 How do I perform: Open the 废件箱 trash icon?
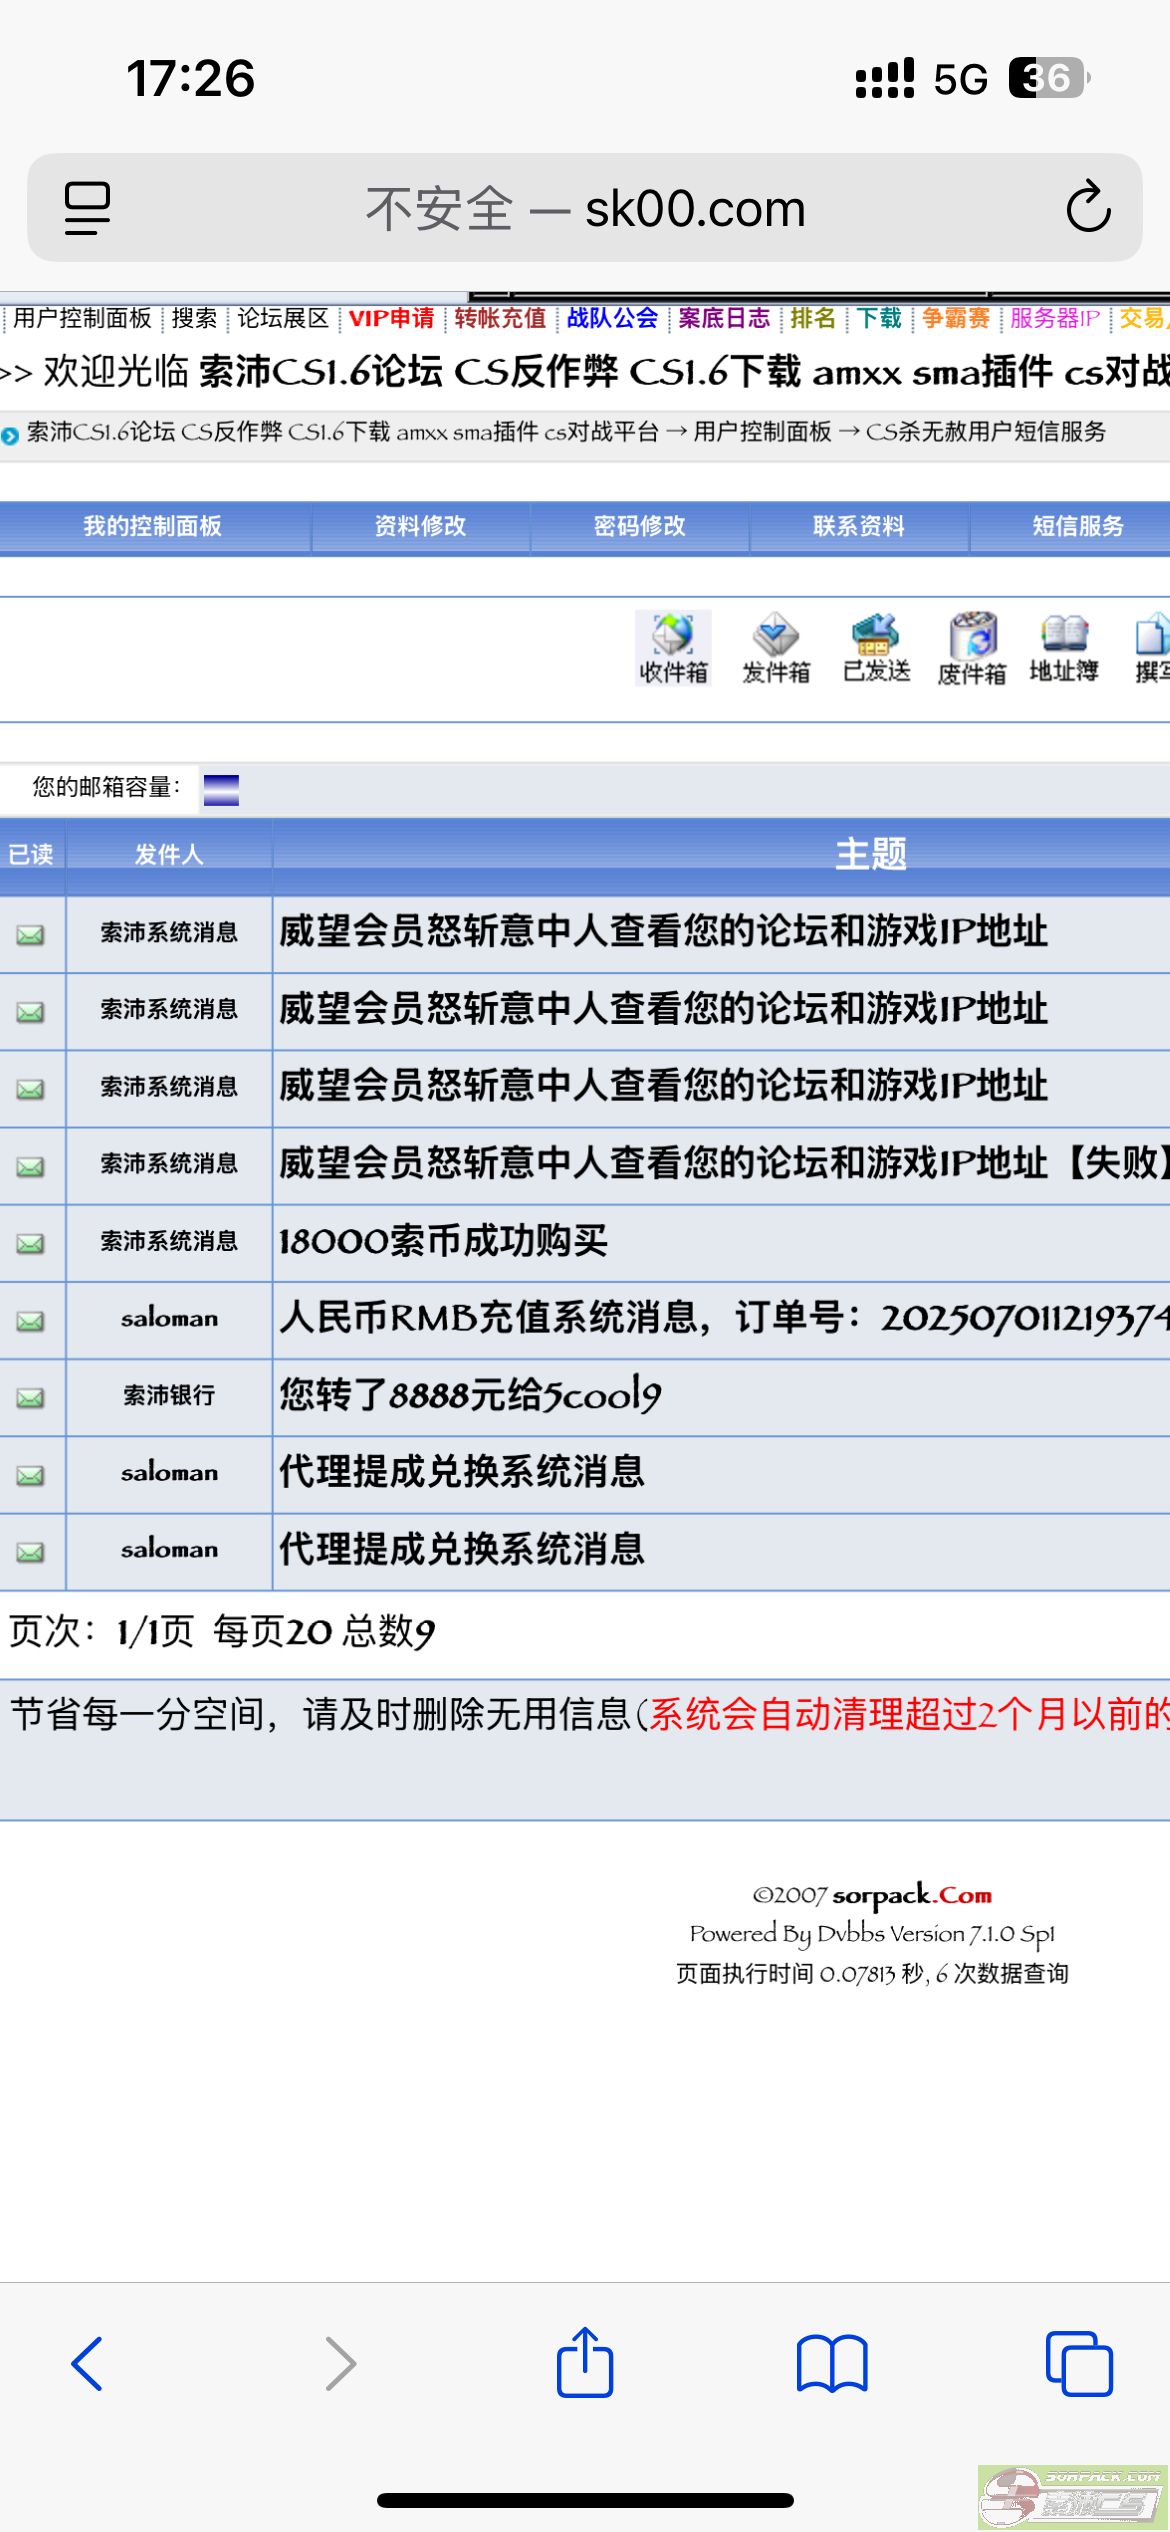972,648
